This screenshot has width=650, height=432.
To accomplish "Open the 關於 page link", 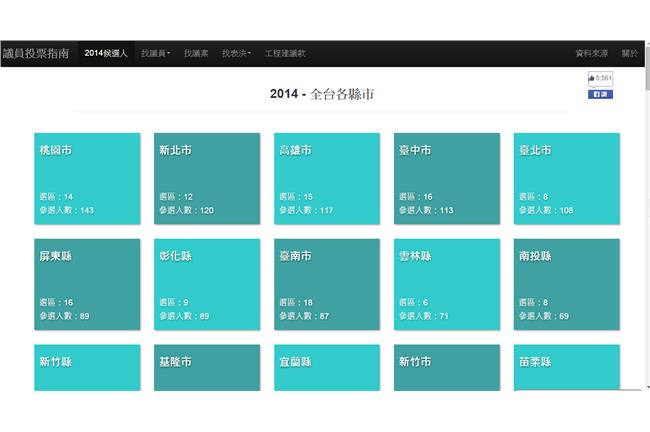I will [x=630, y=53].
